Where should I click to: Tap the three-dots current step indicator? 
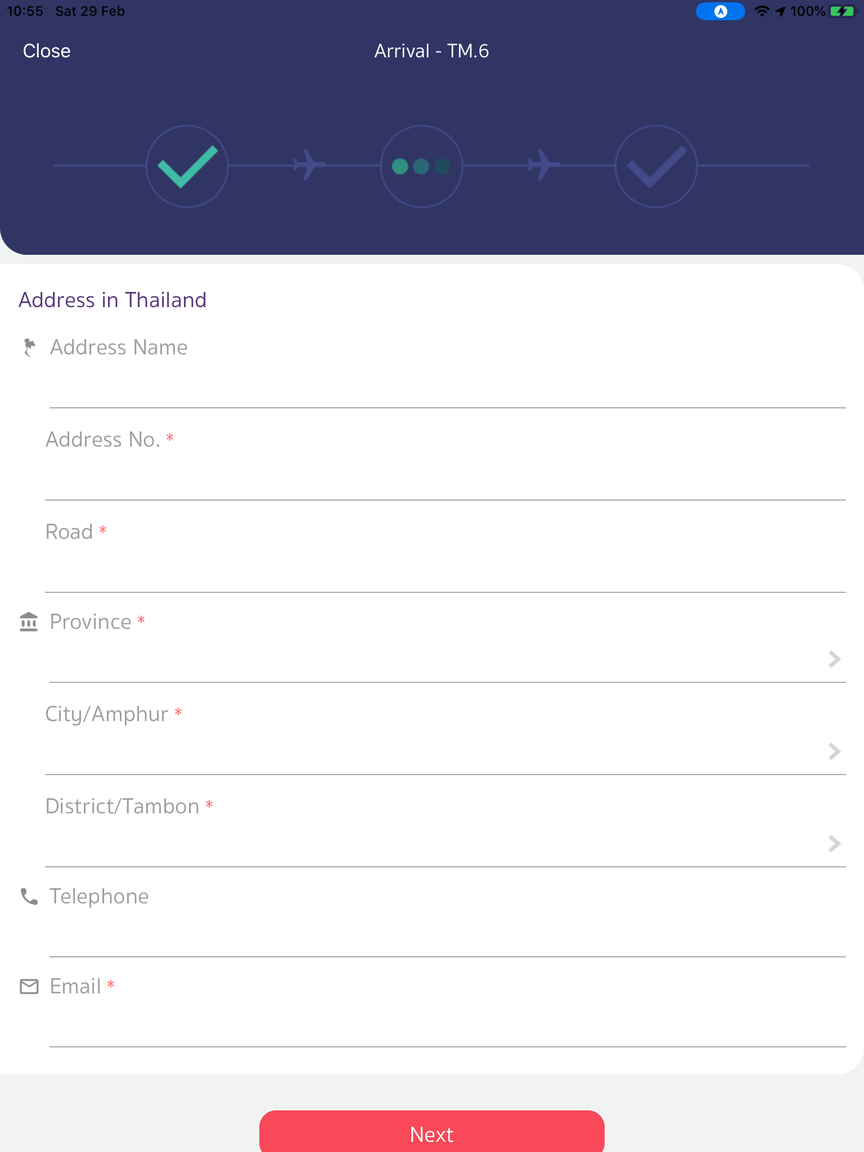pyautogui.click(x=421, y=166)
